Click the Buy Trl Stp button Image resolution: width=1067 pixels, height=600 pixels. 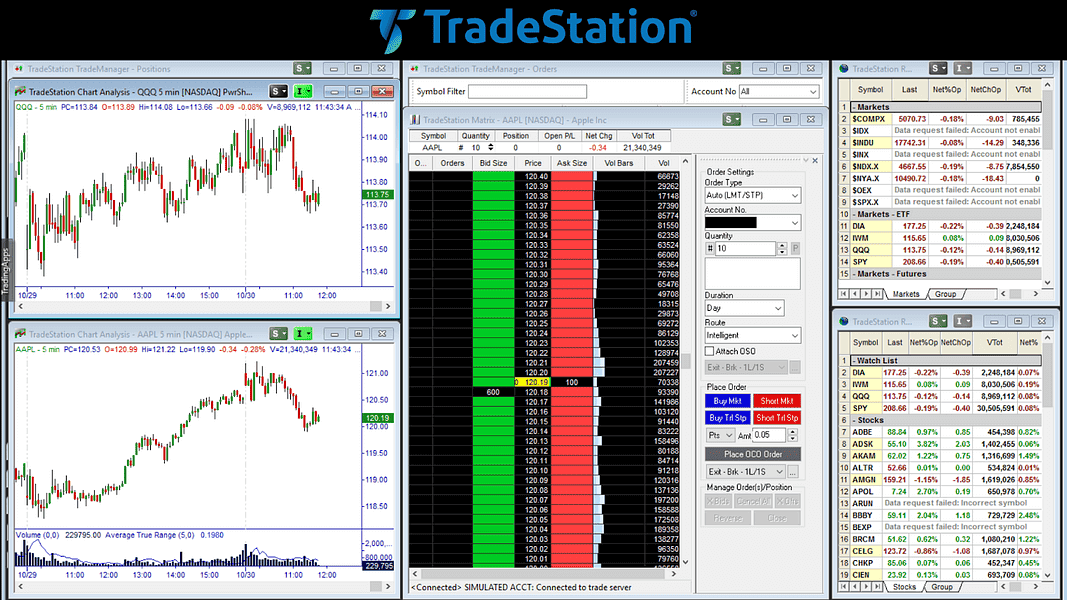[727, 418]
